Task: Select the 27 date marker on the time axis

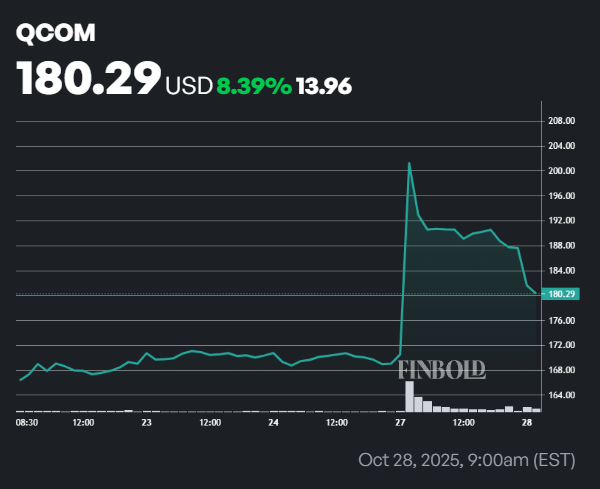Action: click(x=400, y=423)
